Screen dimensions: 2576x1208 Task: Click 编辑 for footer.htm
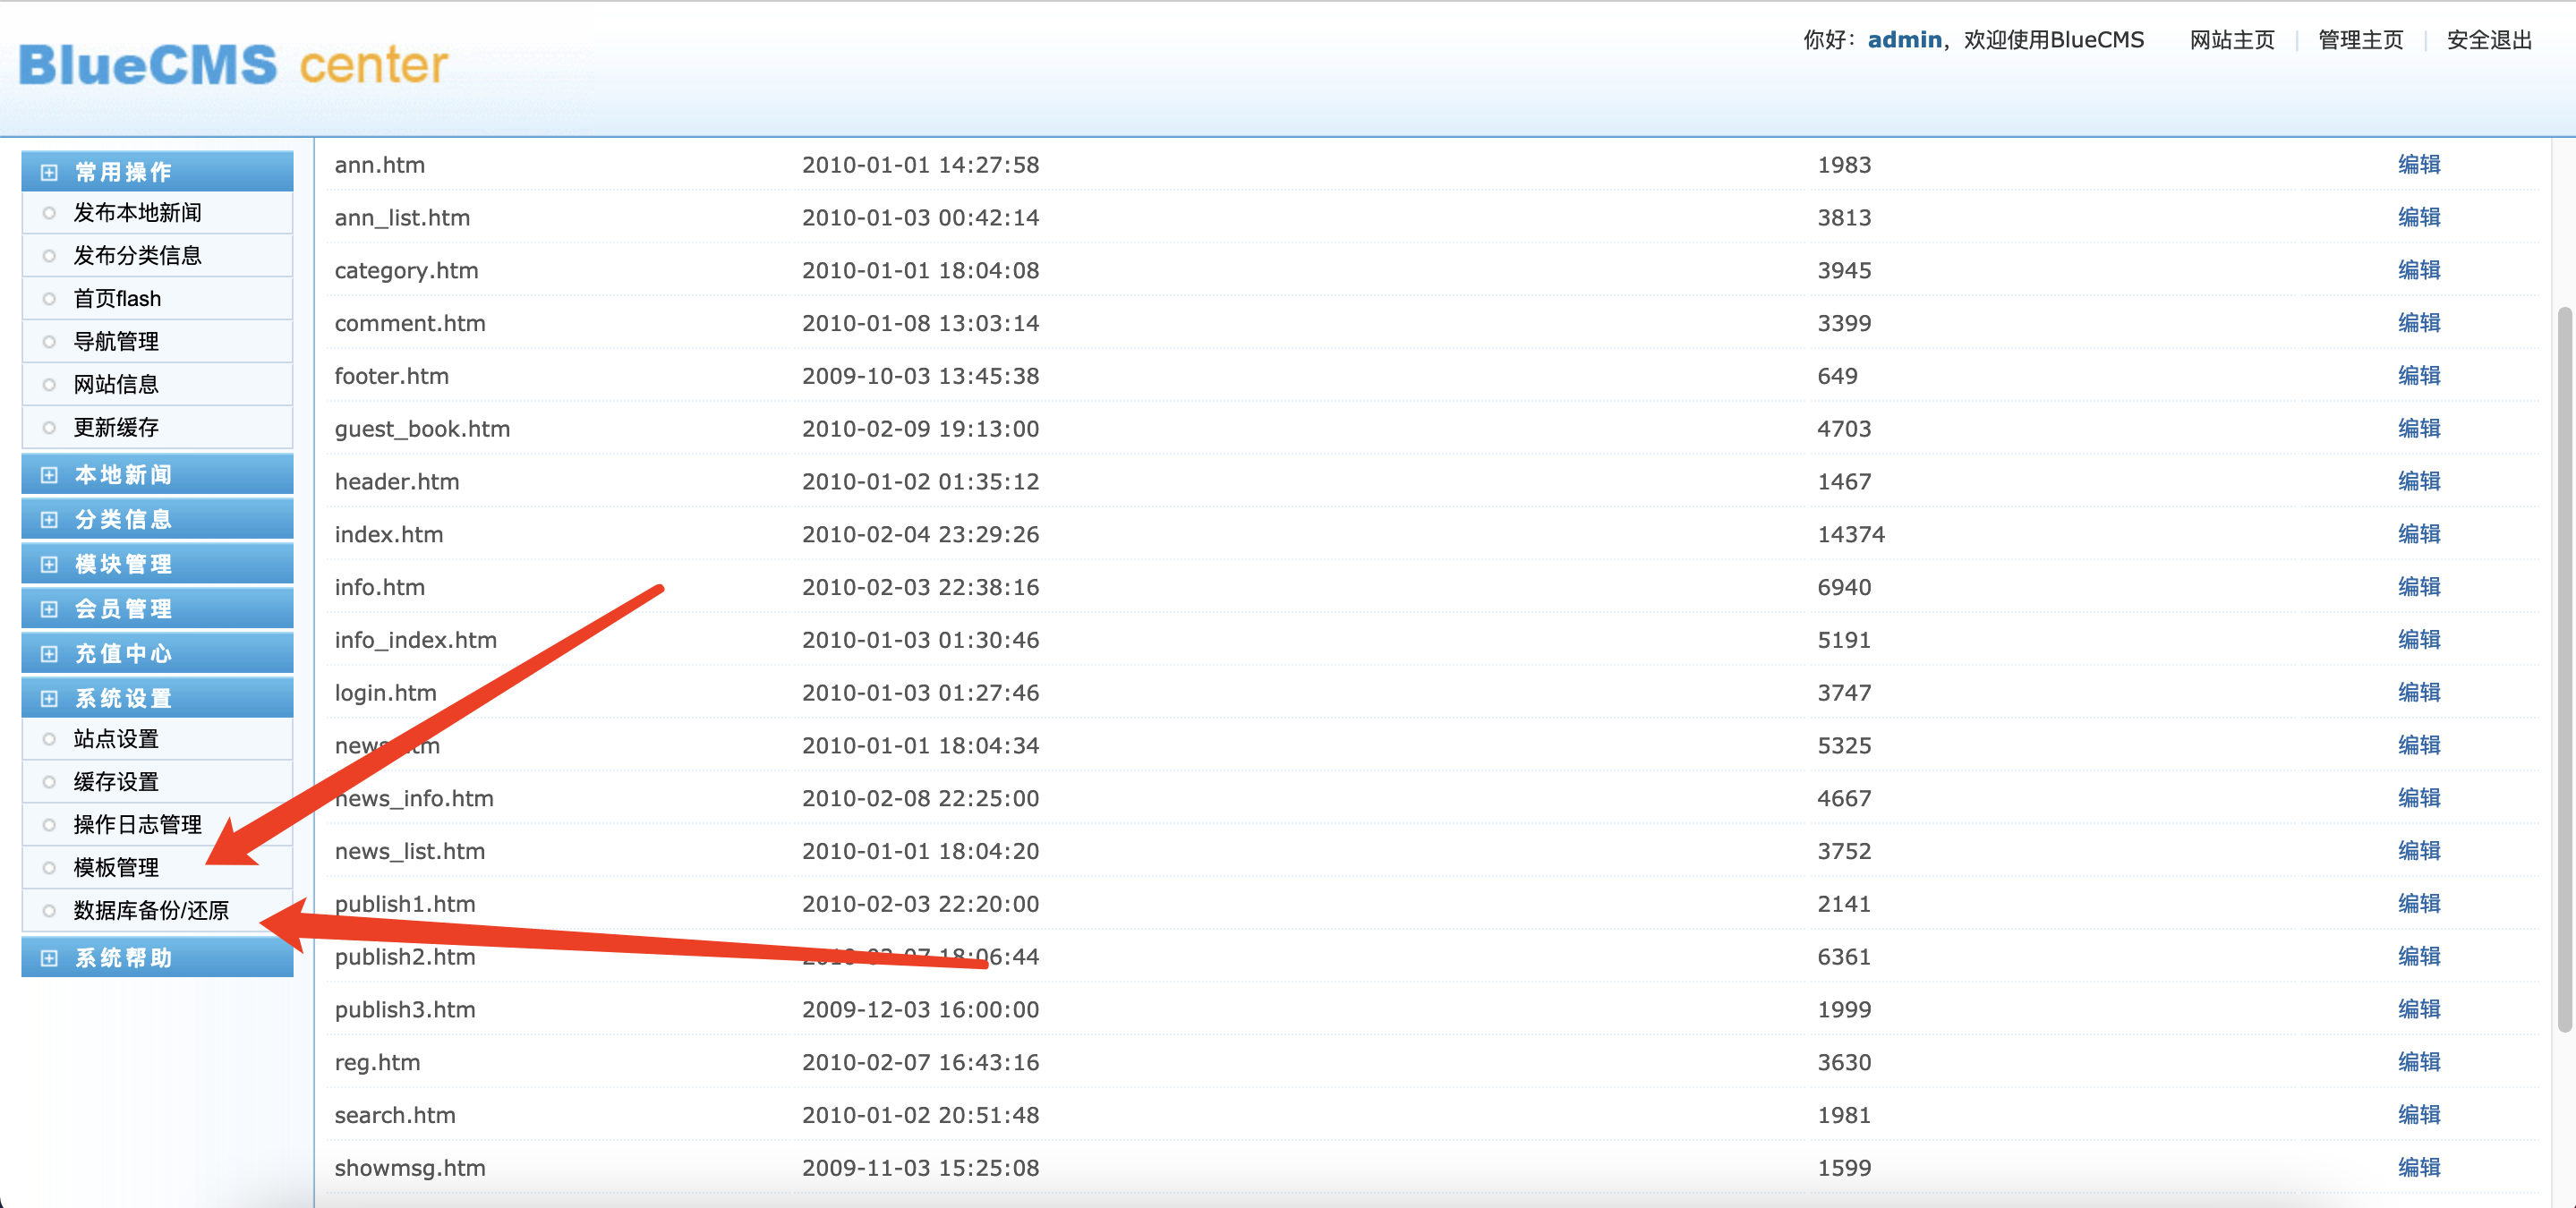click(x=2418, y=376)
